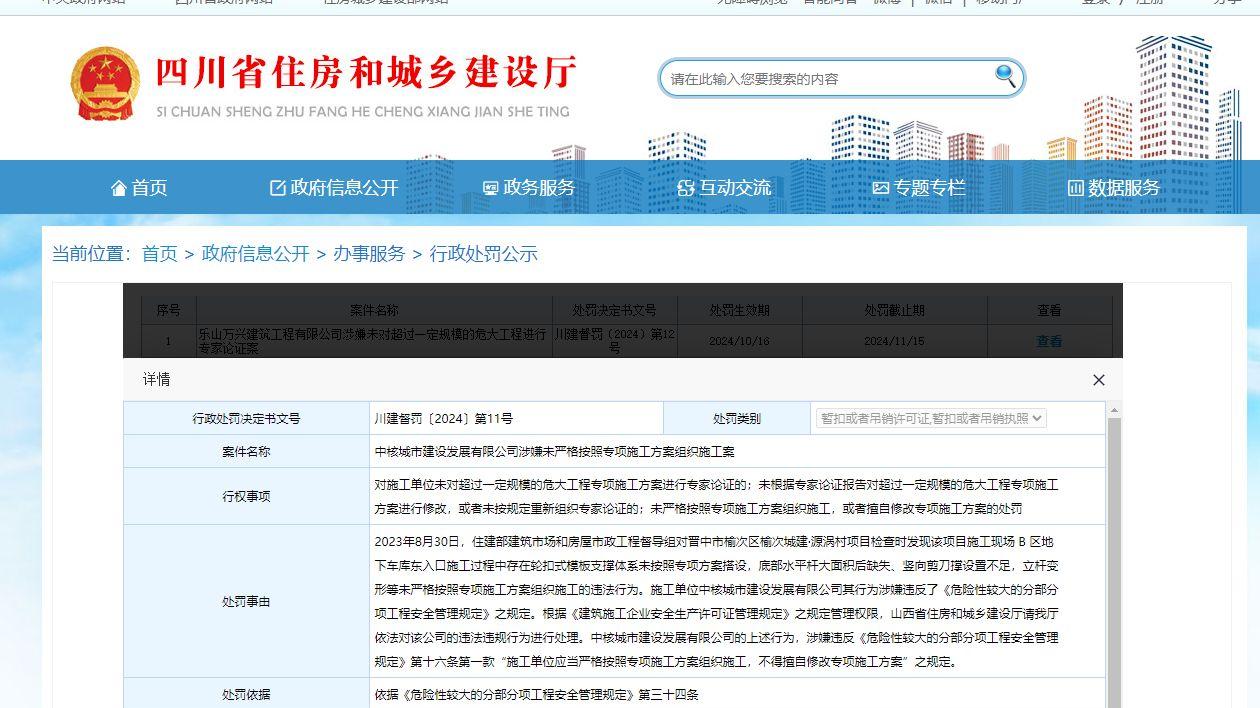Click the search magnifier icon
Image resolution: width=1260 pixels, height=708 pixels.
(1005, 77)
